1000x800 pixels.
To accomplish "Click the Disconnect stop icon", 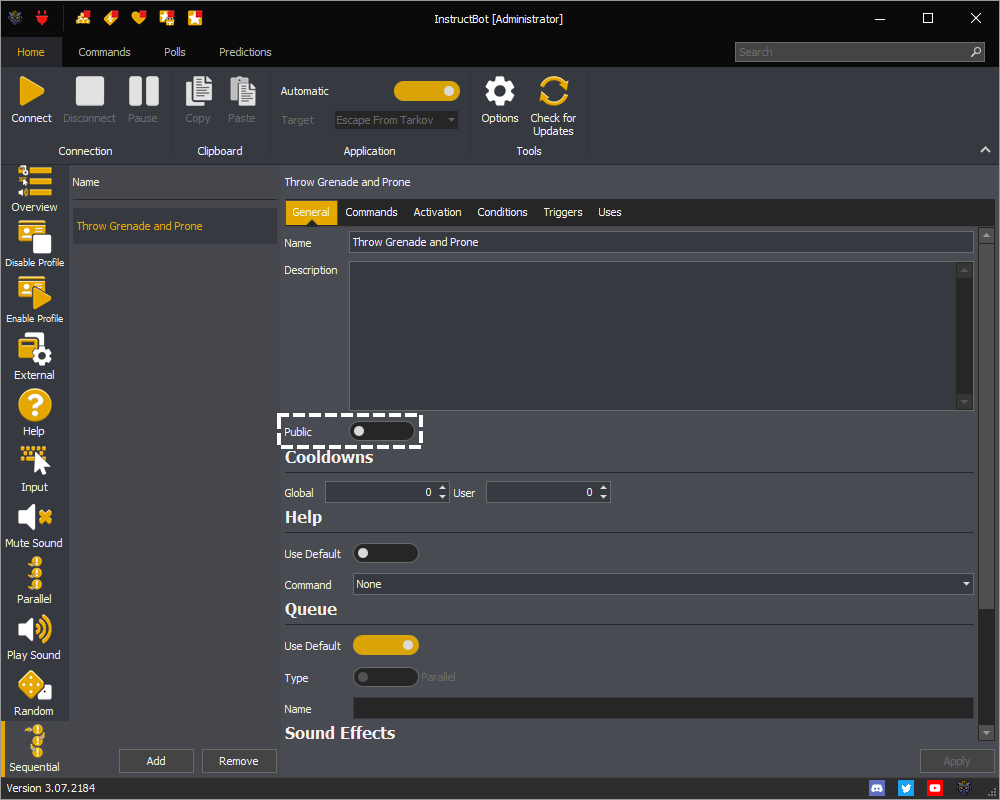I will tap(89, 91).
